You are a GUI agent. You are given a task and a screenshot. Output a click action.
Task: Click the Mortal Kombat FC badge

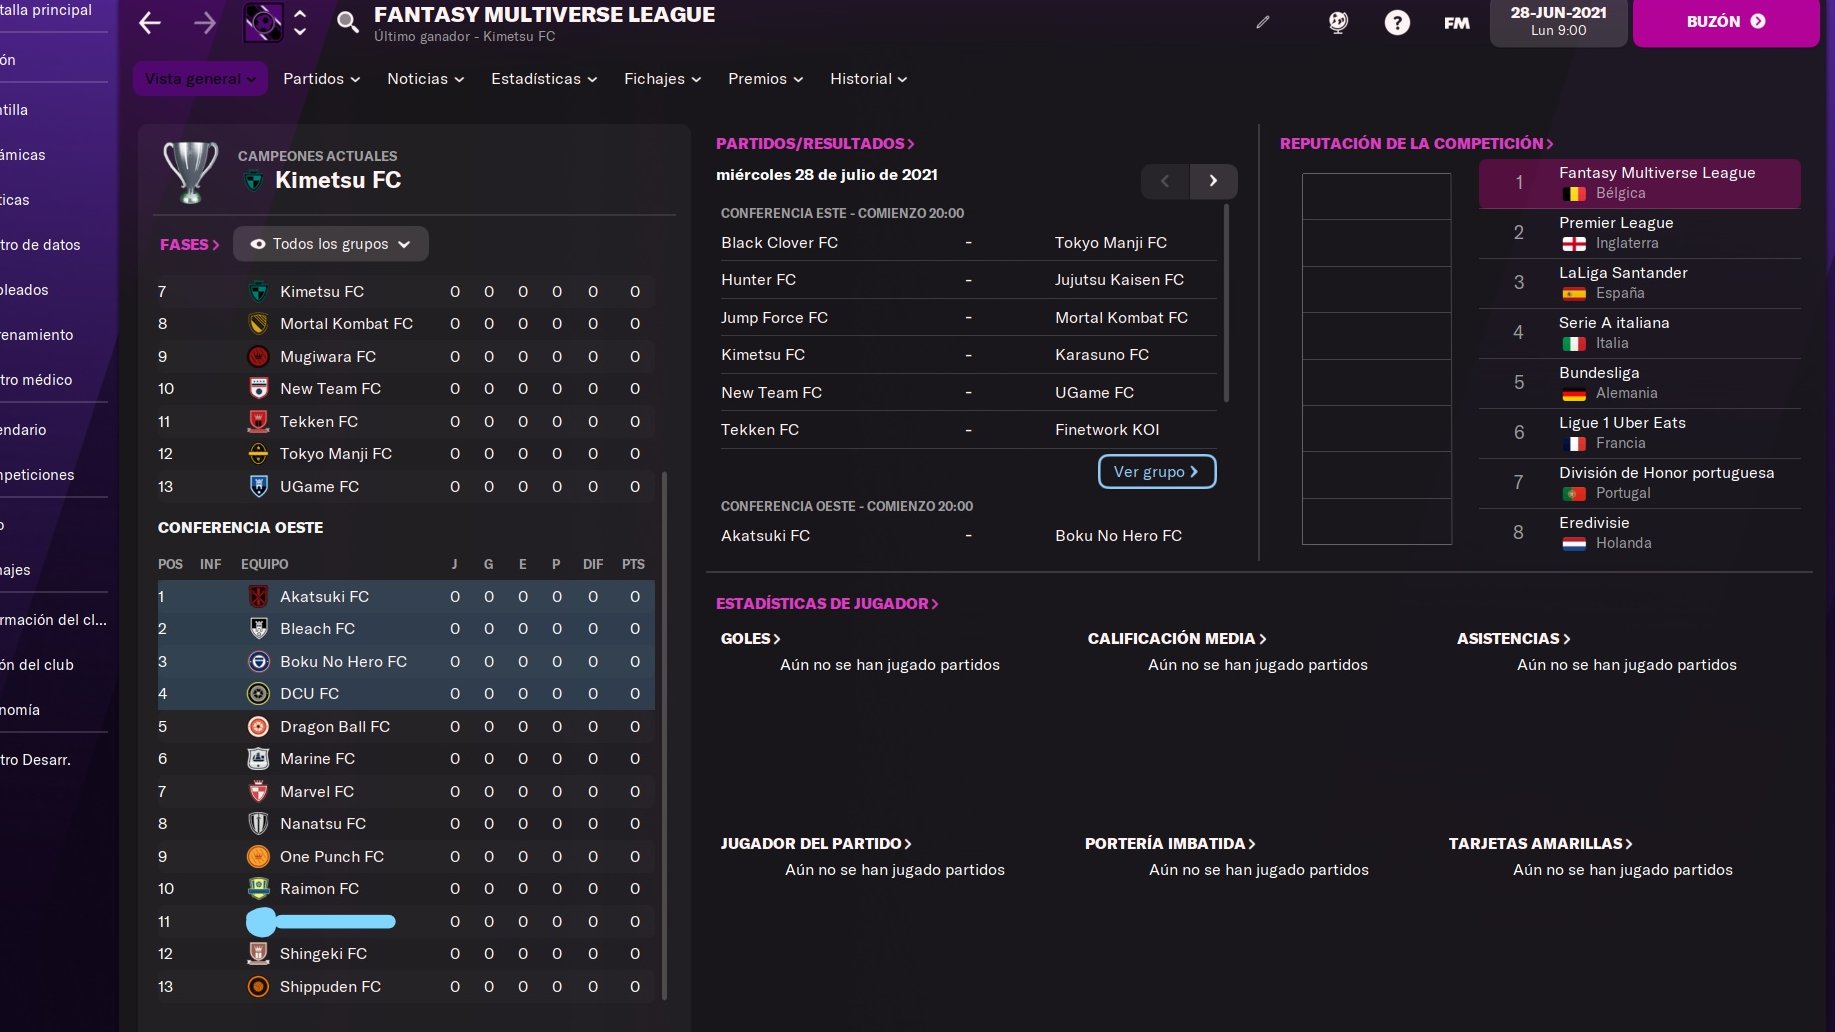(258, 324)
